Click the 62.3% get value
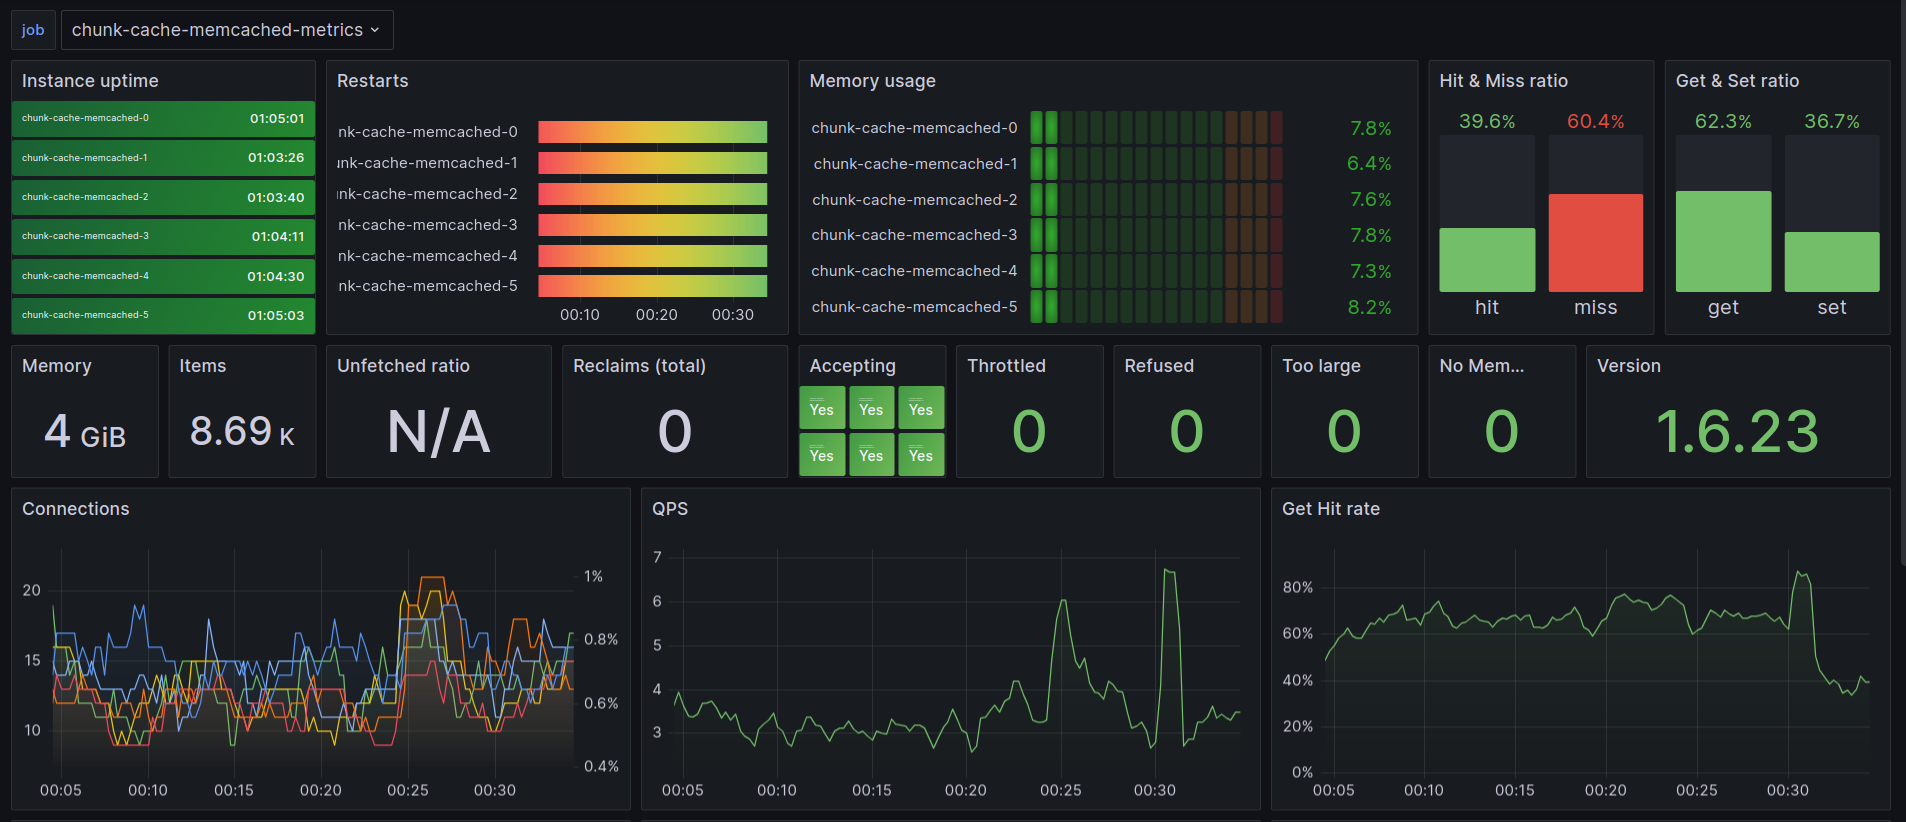This screenshot has height=822, width=1906. (x=1723, y=122)
